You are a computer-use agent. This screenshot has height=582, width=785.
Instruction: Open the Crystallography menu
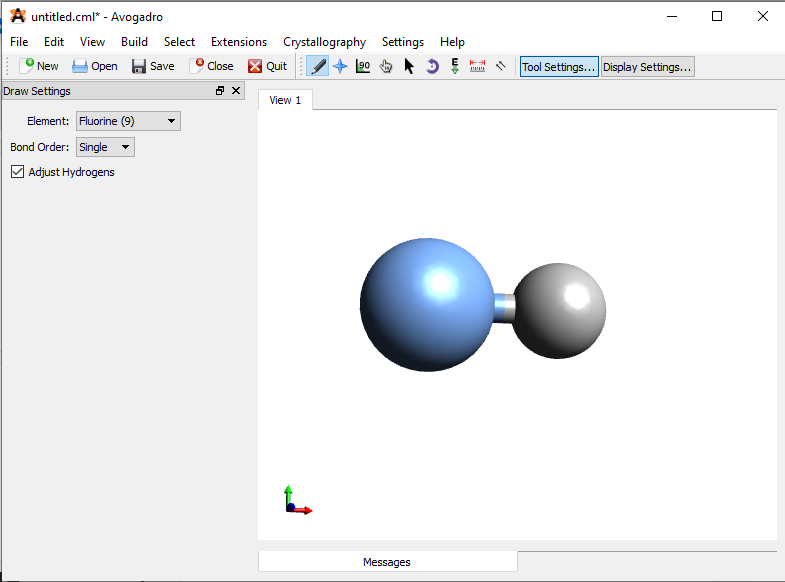coord(324,42)
